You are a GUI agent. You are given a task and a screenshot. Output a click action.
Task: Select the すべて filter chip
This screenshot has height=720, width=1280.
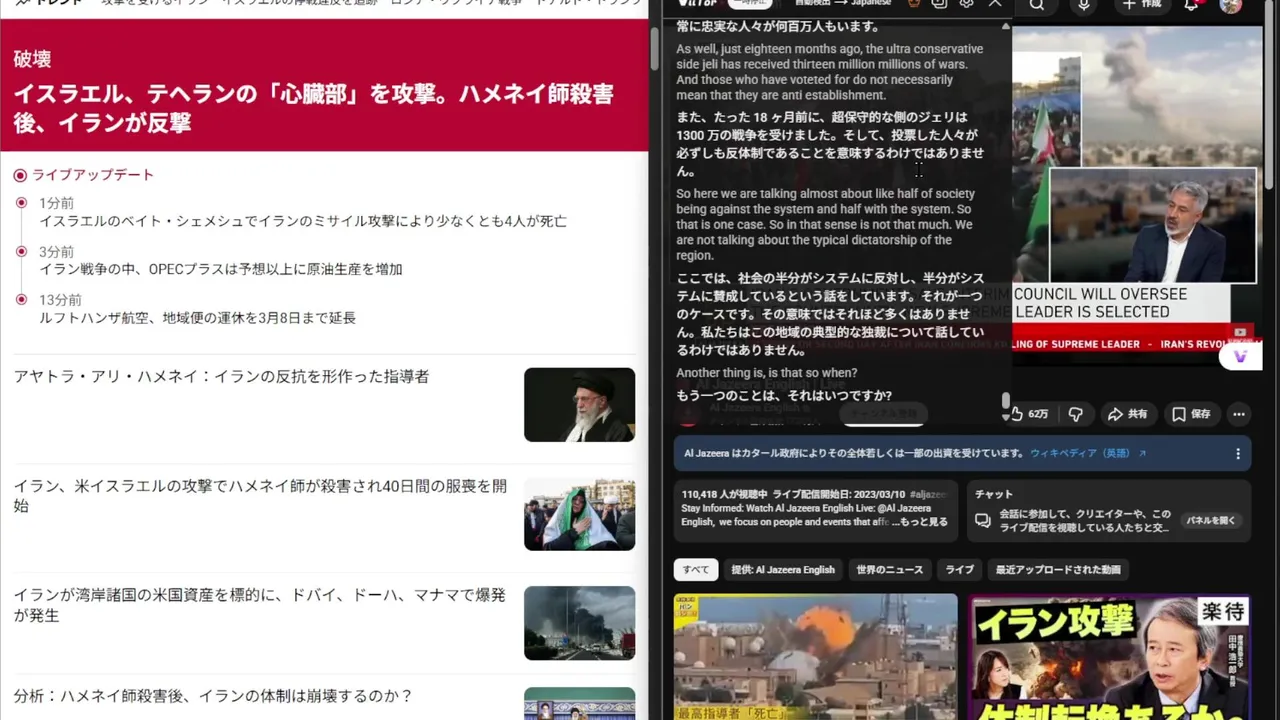click(x=696, y=569)
